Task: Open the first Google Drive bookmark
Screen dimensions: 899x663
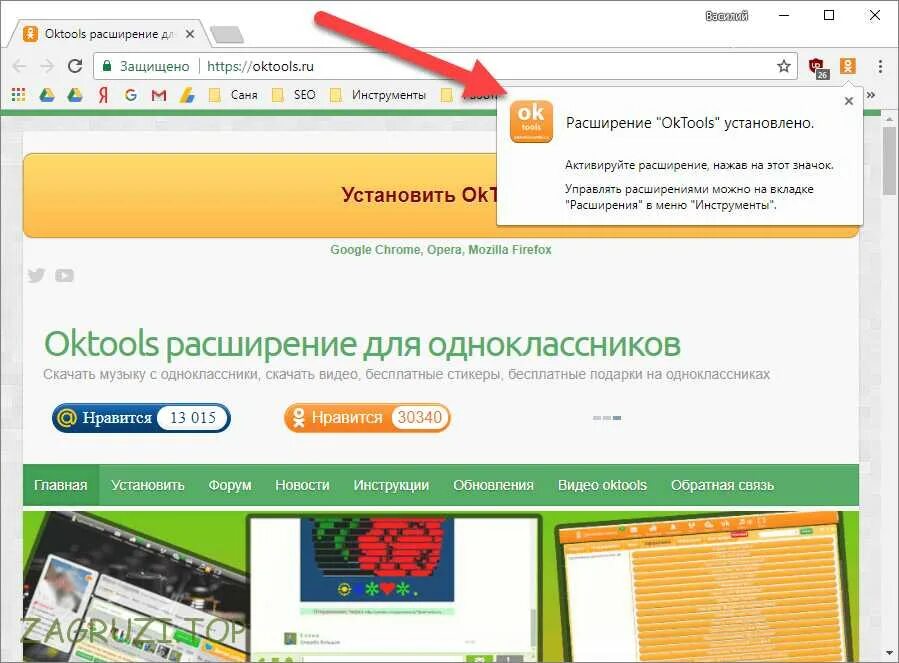Action: point(47,95)
